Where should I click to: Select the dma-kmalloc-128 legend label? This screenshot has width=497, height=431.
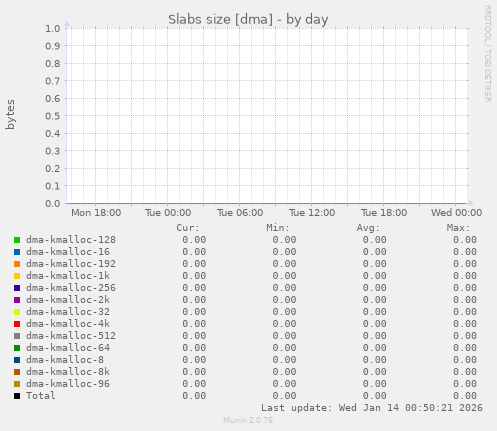(x=71, y=240)
